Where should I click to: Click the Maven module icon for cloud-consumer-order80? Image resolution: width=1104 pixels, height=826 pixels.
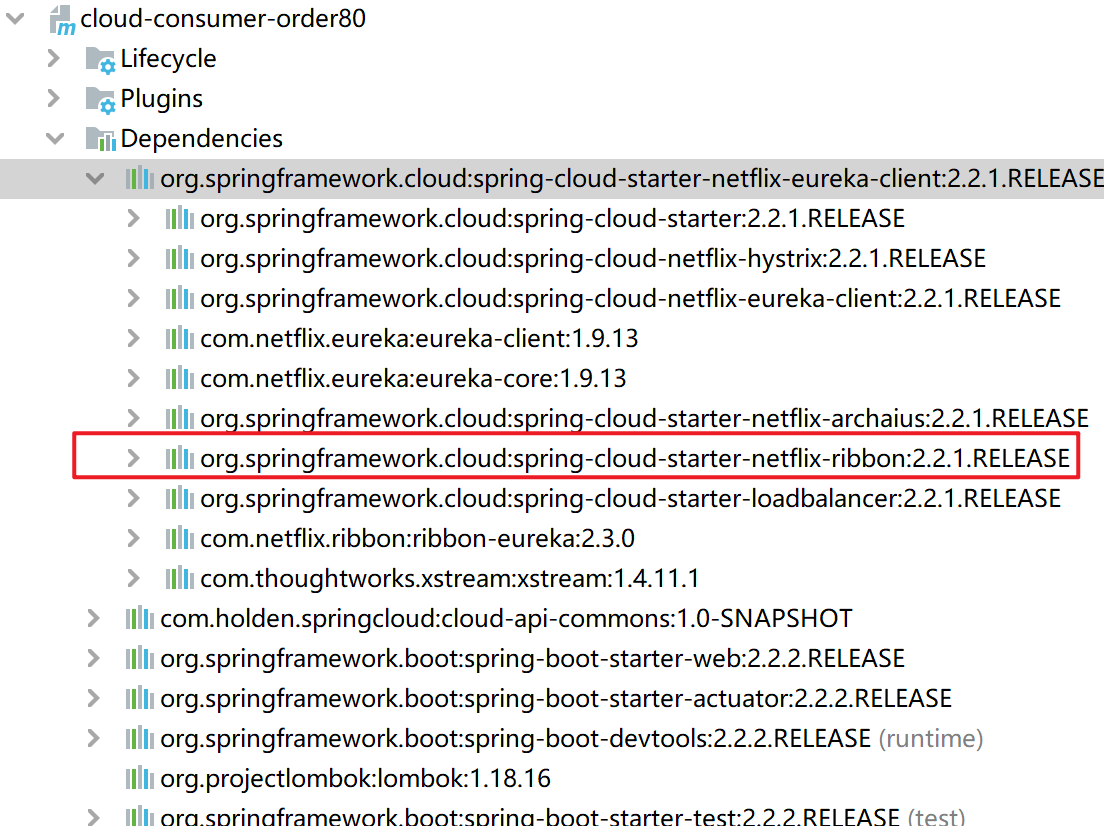[x=62, y=19]
